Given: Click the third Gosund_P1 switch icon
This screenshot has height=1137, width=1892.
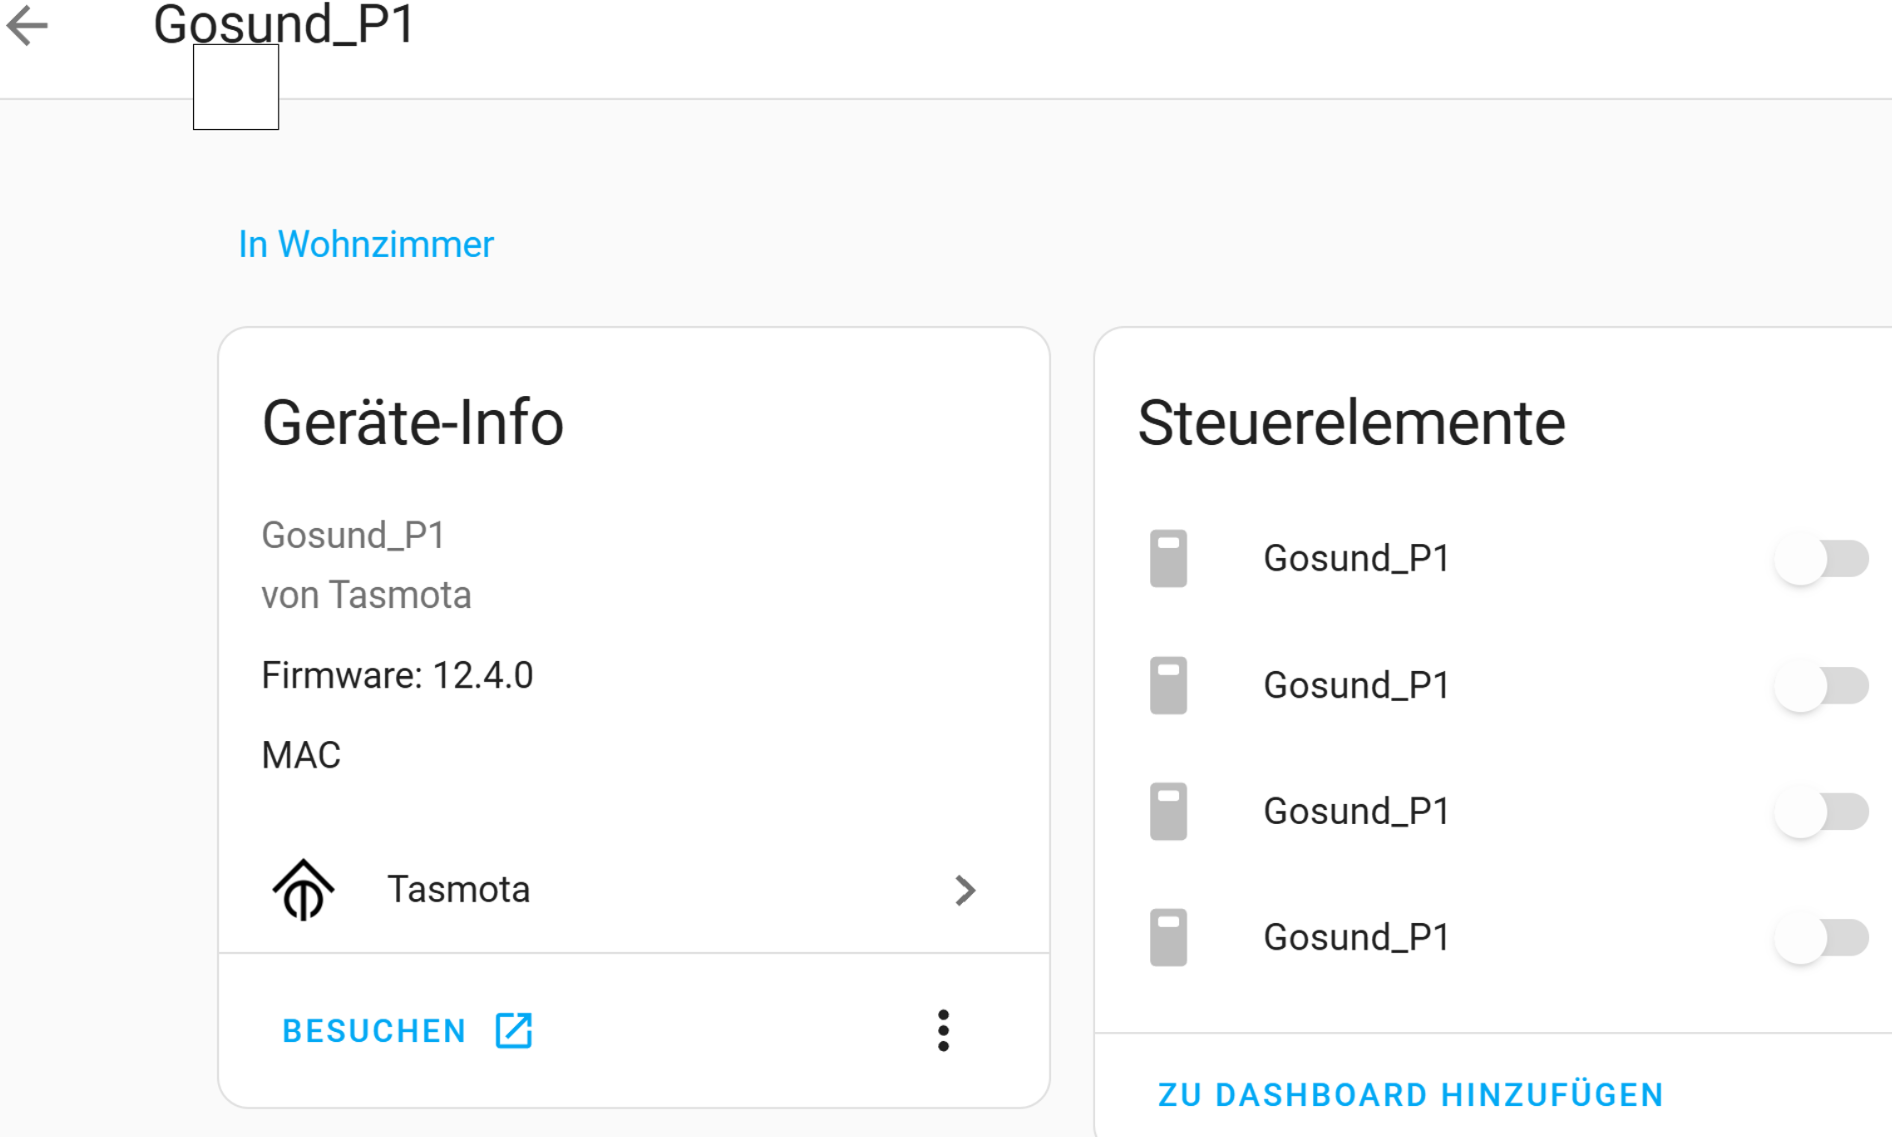Looking at the screenshot, I should tap(1168, 811).
